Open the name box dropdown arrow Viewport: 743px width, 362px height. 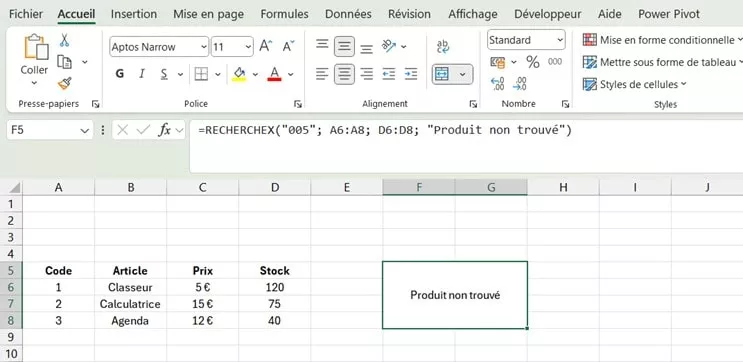coord(85,130)
